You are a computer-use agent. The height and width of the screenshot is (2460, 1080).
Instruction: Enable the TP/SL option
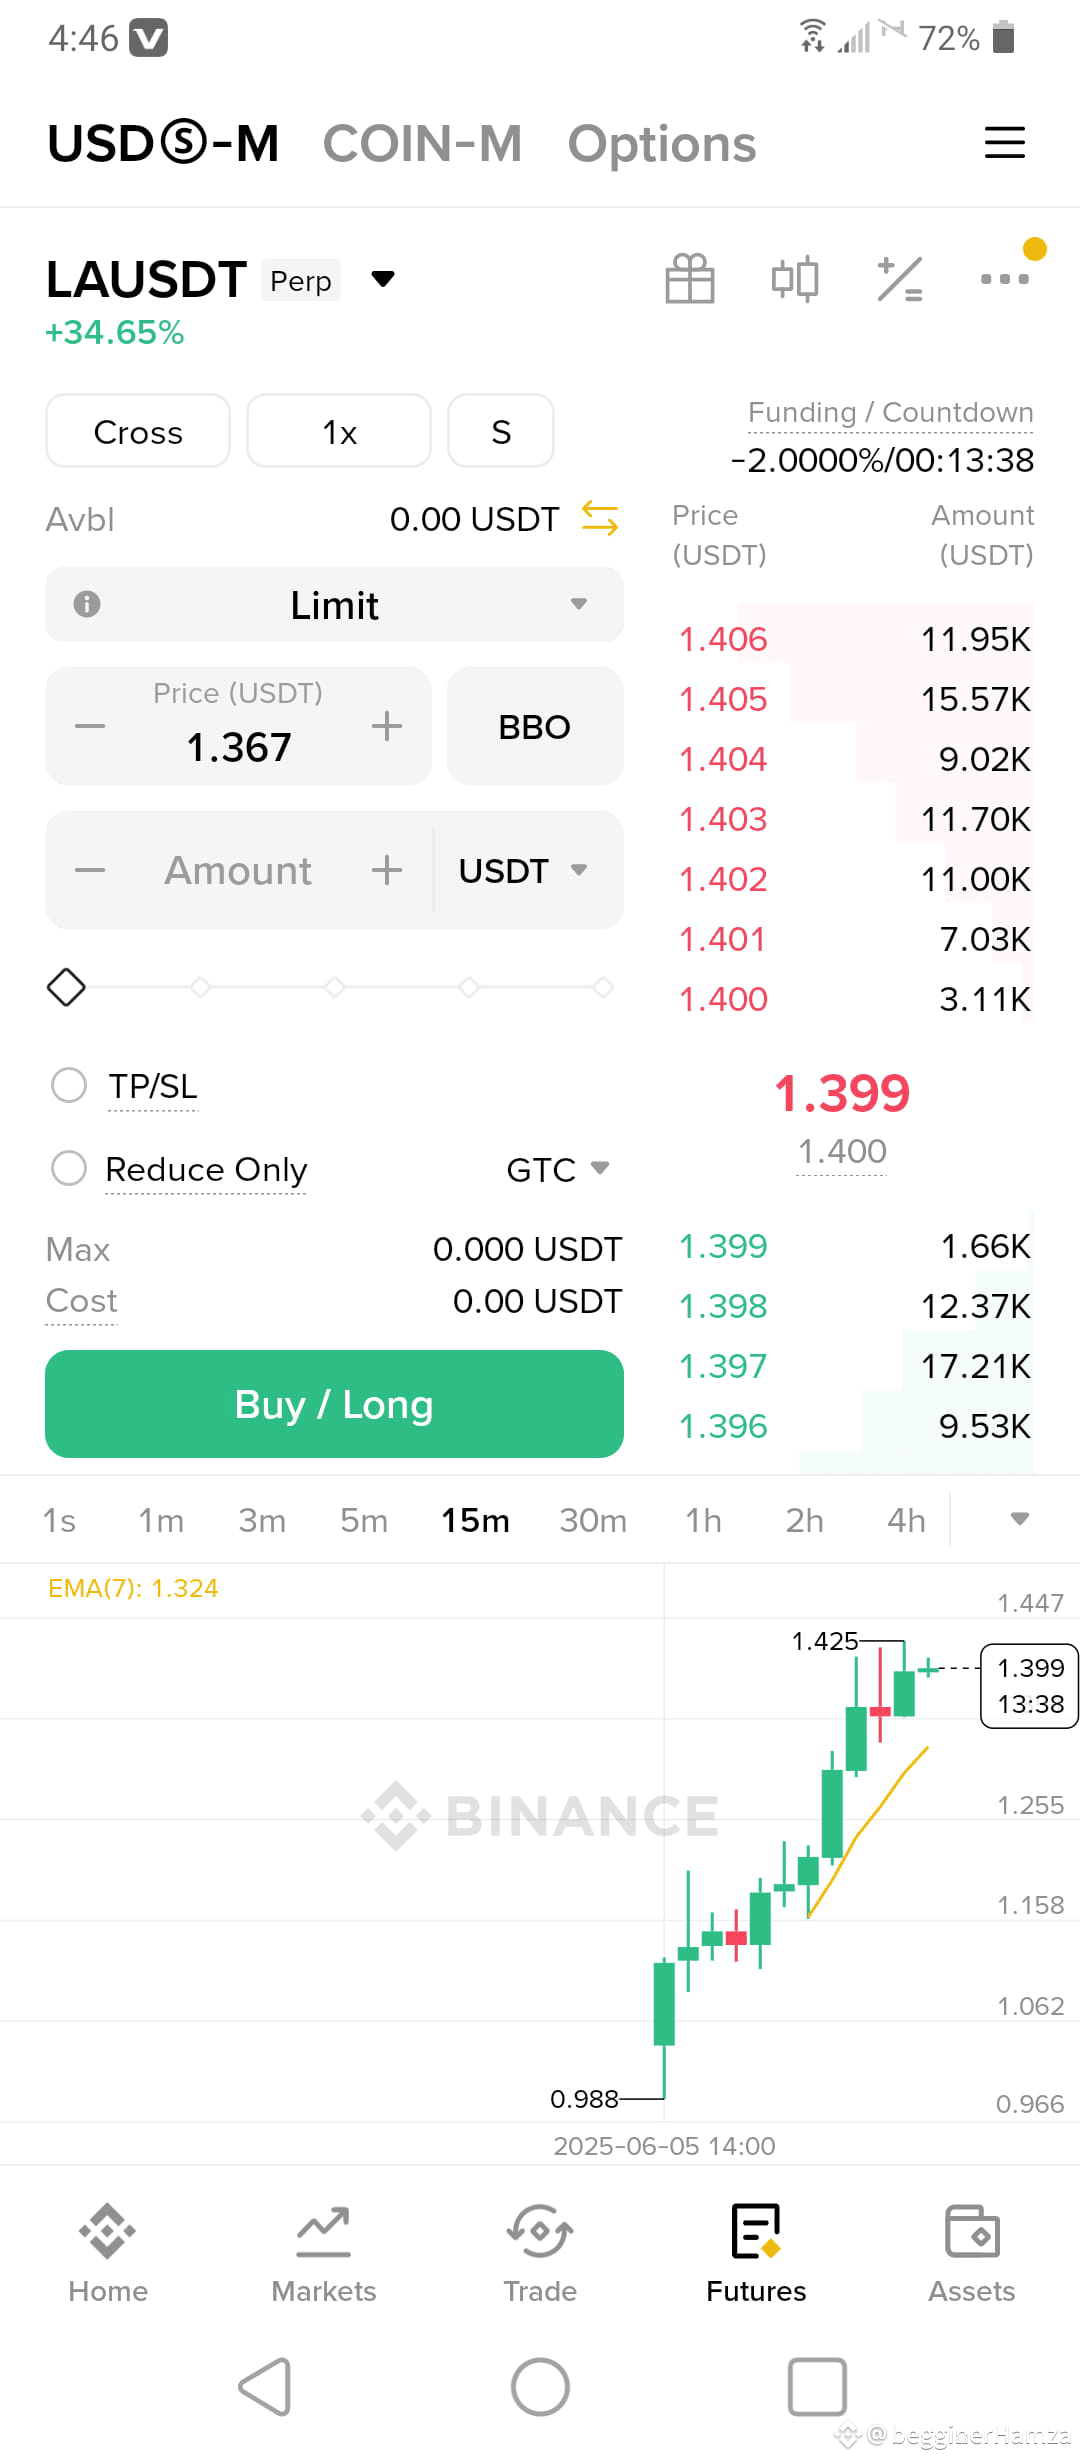69,1085
